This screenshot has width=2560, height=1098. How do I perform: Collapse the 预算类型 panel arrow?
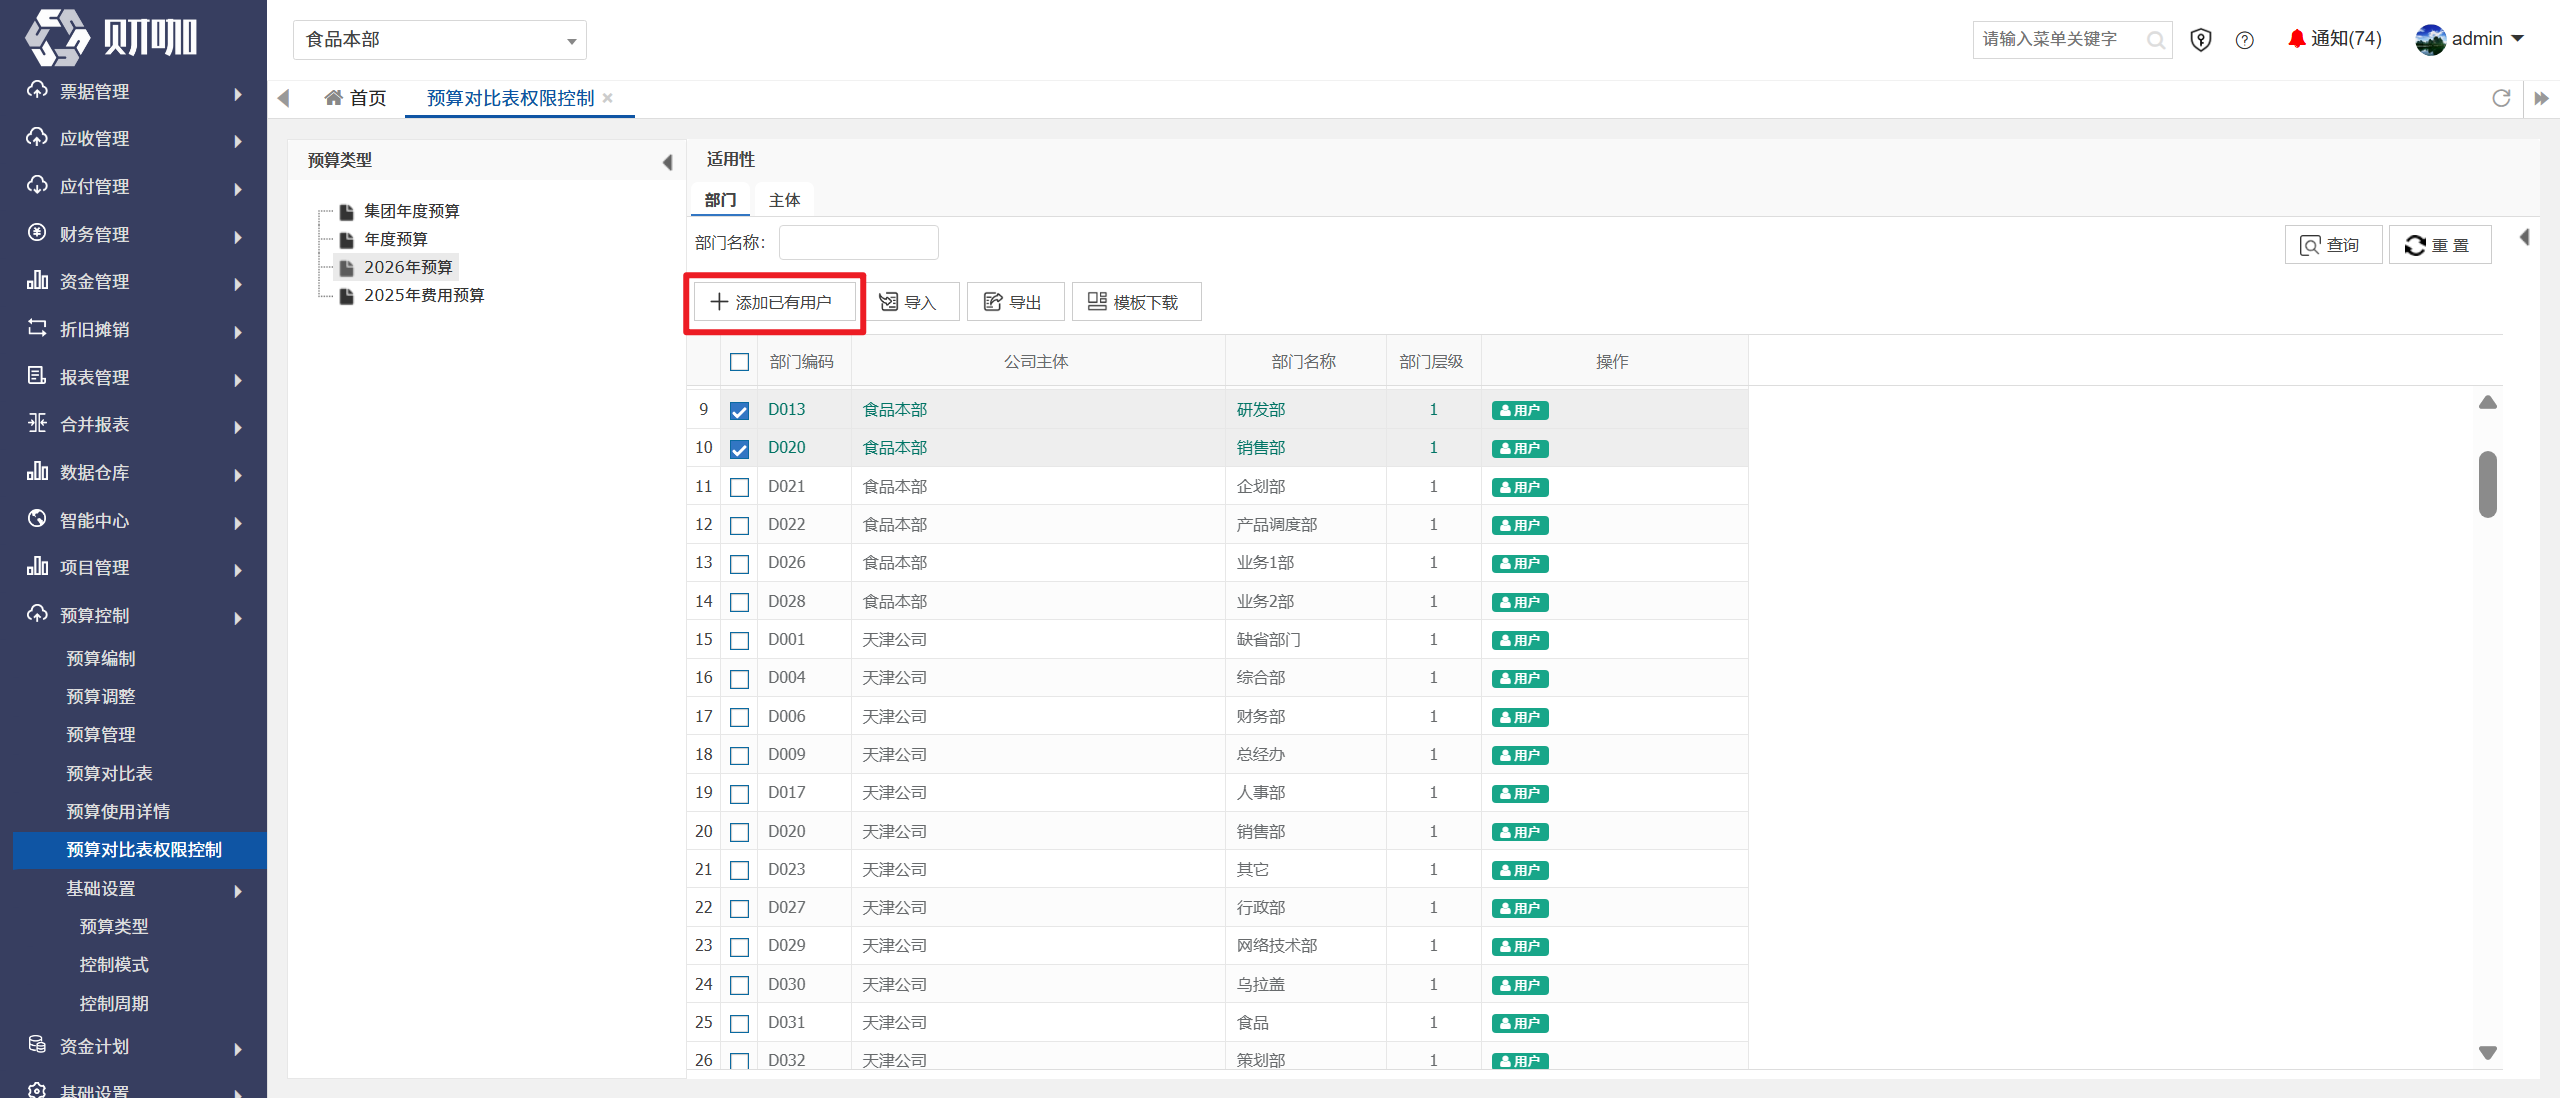667,162
